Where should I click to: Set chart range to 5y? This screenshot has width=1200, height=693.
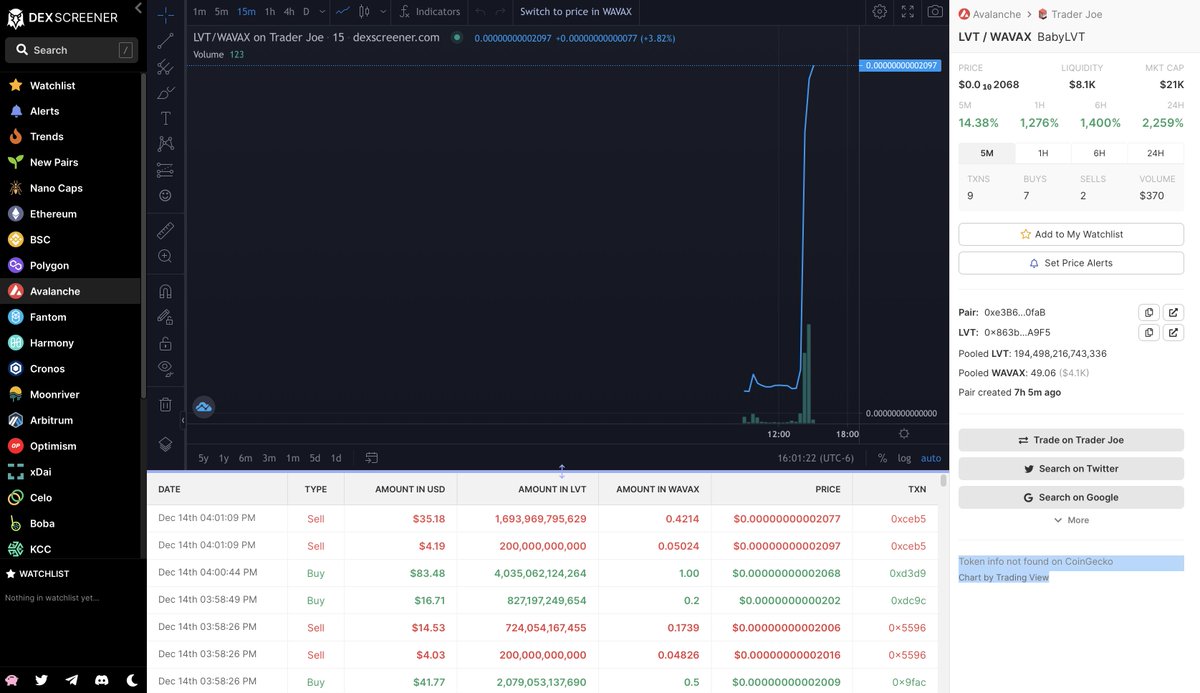(x=204, y=458)
